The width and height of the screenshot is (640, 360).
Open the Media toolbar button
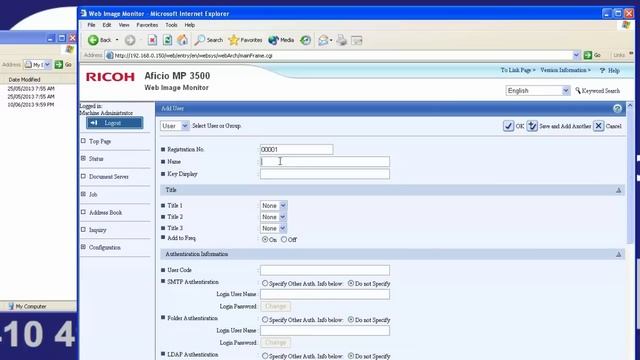pyautogui.click(x=281, y=40)
